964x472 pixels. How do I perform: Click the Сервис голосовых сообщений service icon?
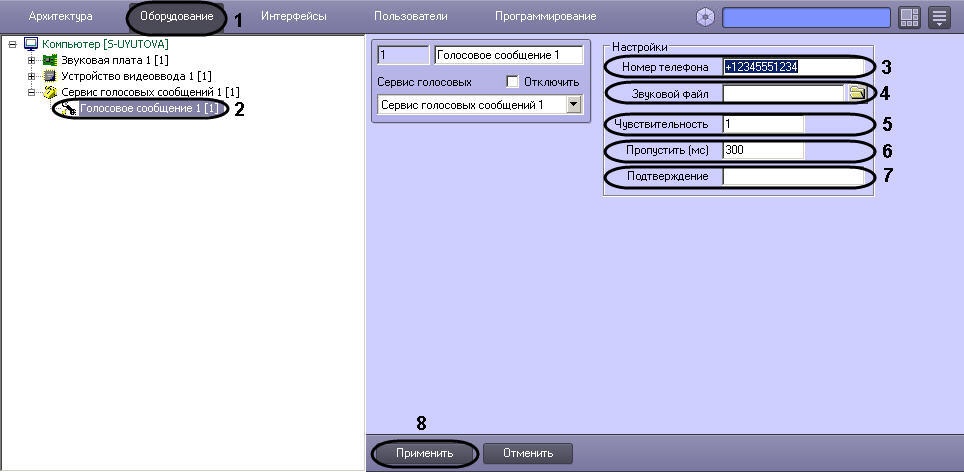[x=50, y=92]
